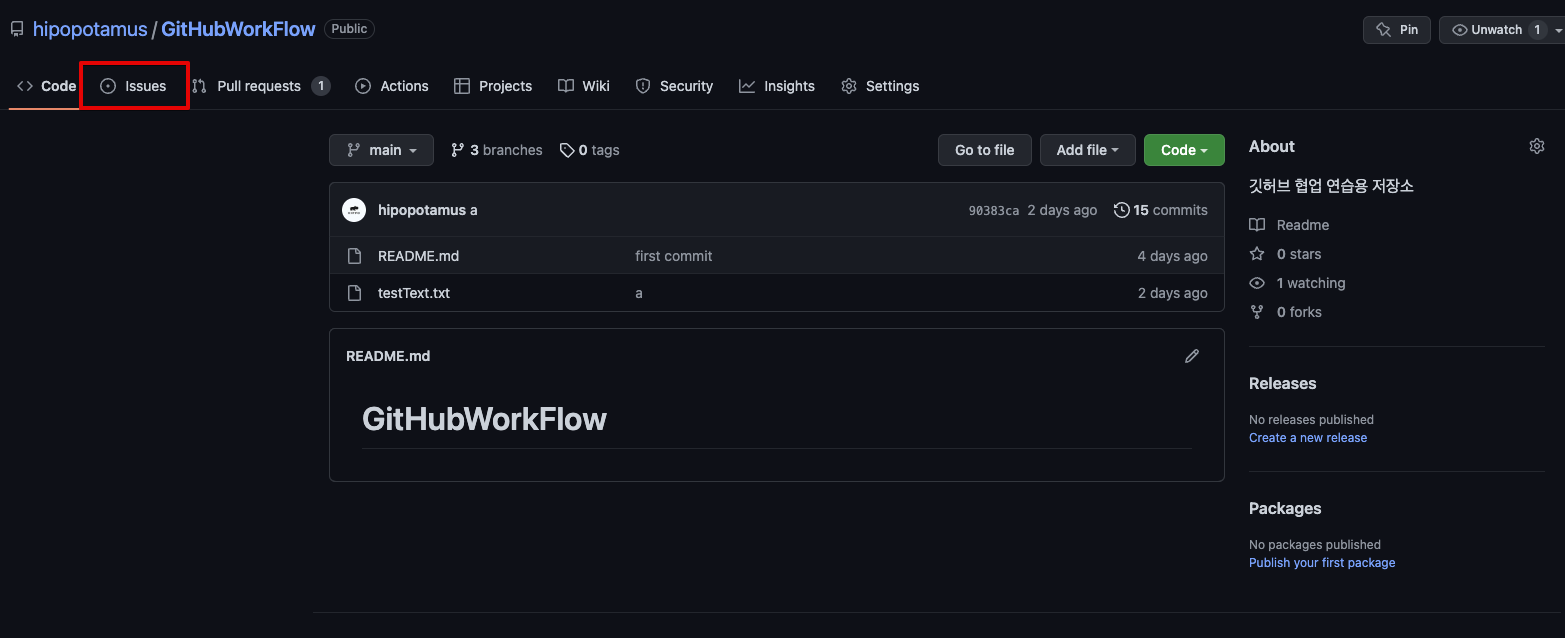
Task: Expand the main branch selector
Action: coord(381,150)
